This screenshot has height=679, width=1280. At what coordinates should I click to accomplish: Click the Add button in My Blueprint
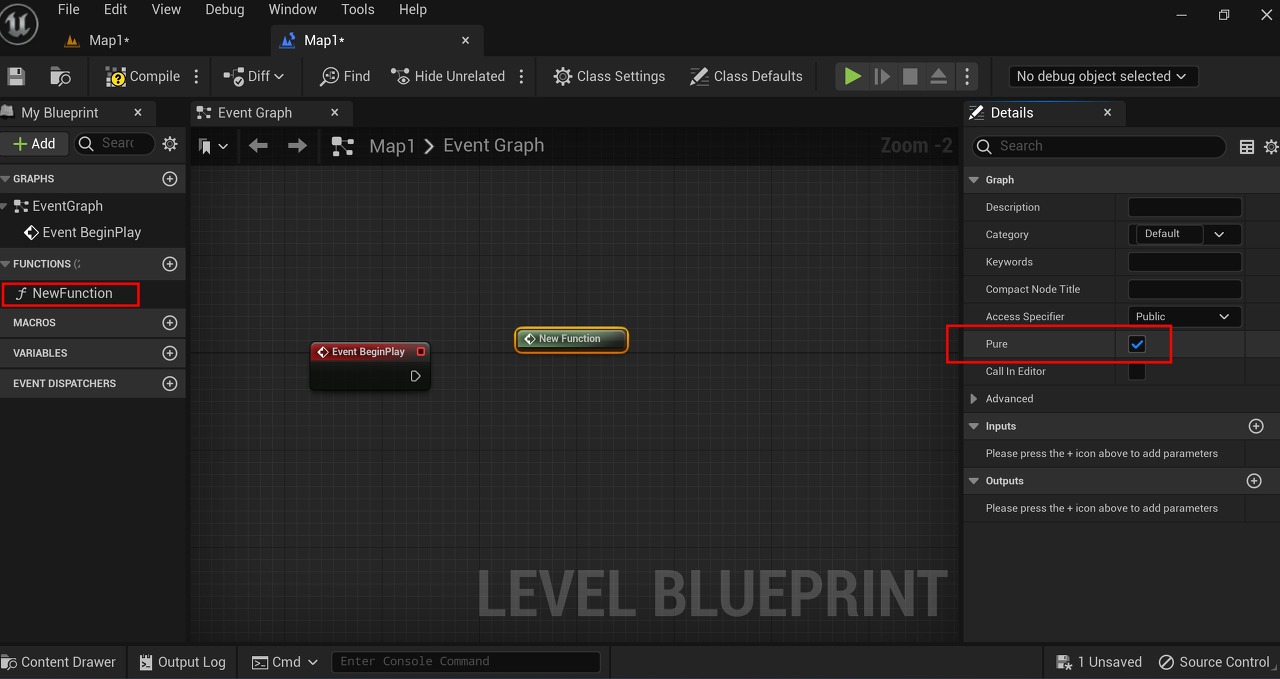[x=34, y=144]
